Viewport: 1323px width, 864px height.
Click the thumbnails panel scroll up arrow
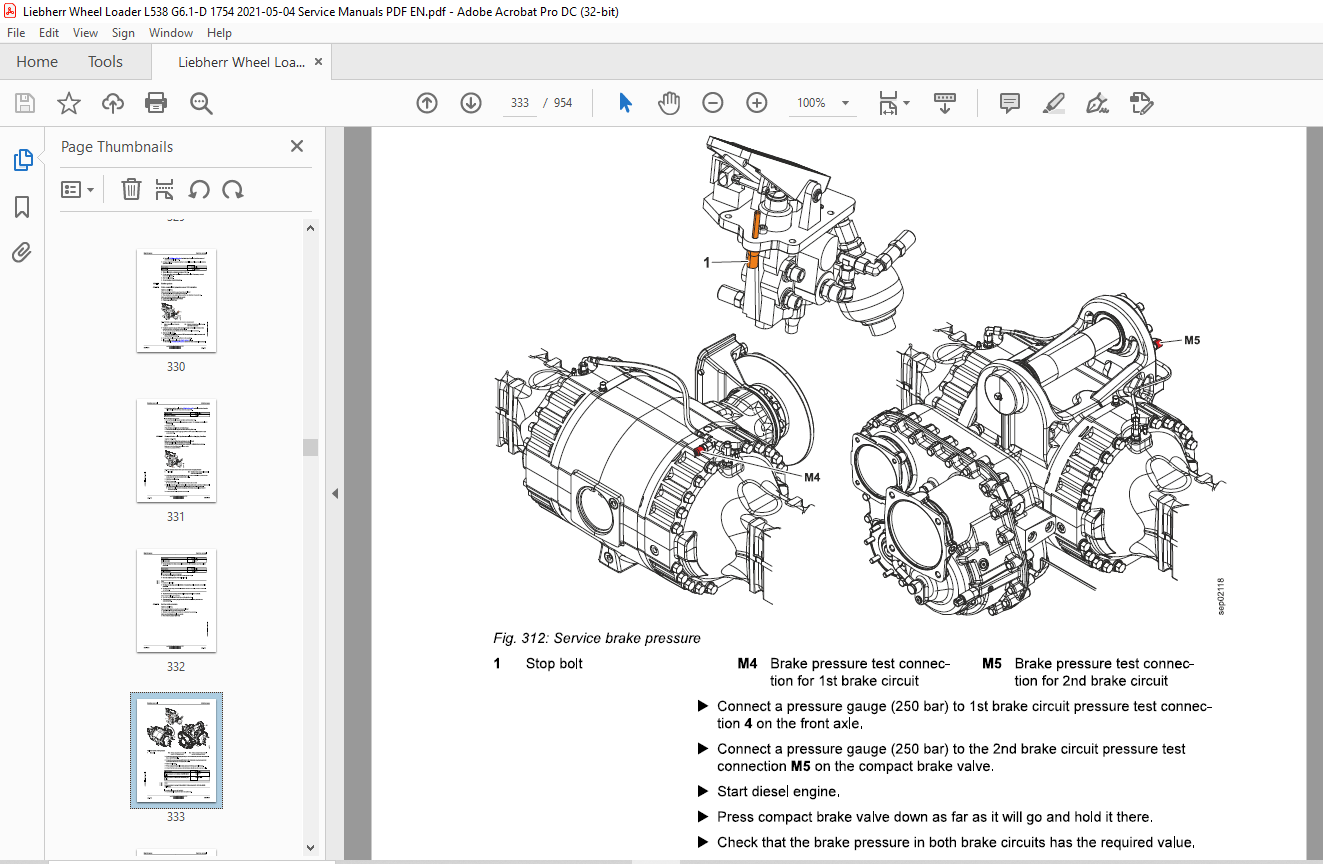[310, 228]
